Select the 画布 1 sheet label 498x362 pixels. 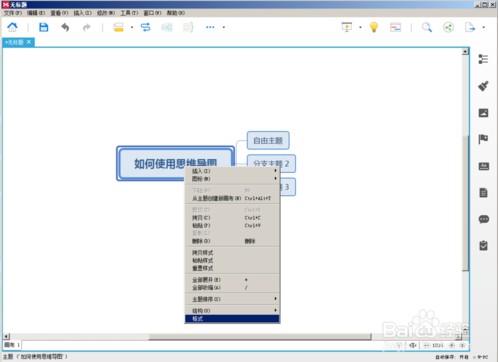click(x=12, y=345)
